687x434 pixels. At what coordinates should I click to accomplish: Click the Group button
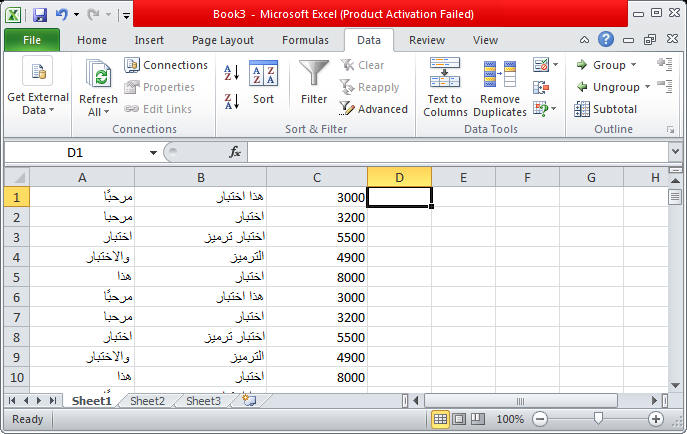tap(601, 65)
